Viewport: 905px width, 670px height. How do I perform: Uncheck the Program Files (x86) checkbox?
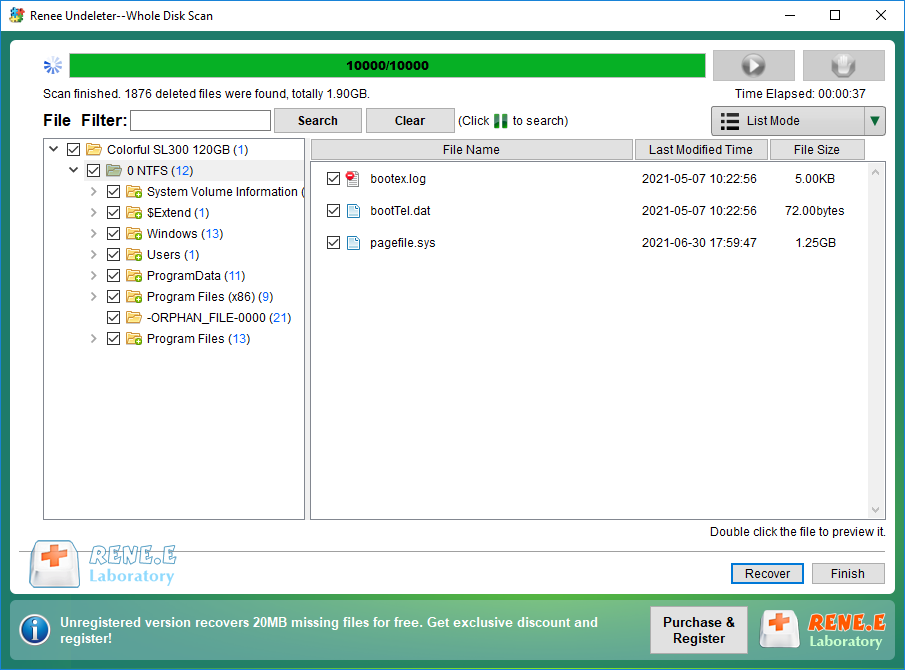coord(114,297)
